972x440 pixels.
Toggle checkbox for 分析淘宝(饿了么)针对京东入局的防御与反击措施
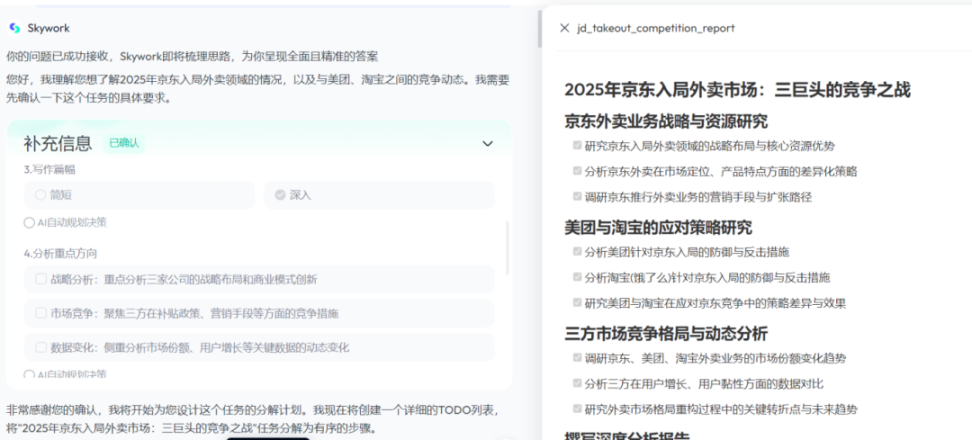tap(577, 277)
